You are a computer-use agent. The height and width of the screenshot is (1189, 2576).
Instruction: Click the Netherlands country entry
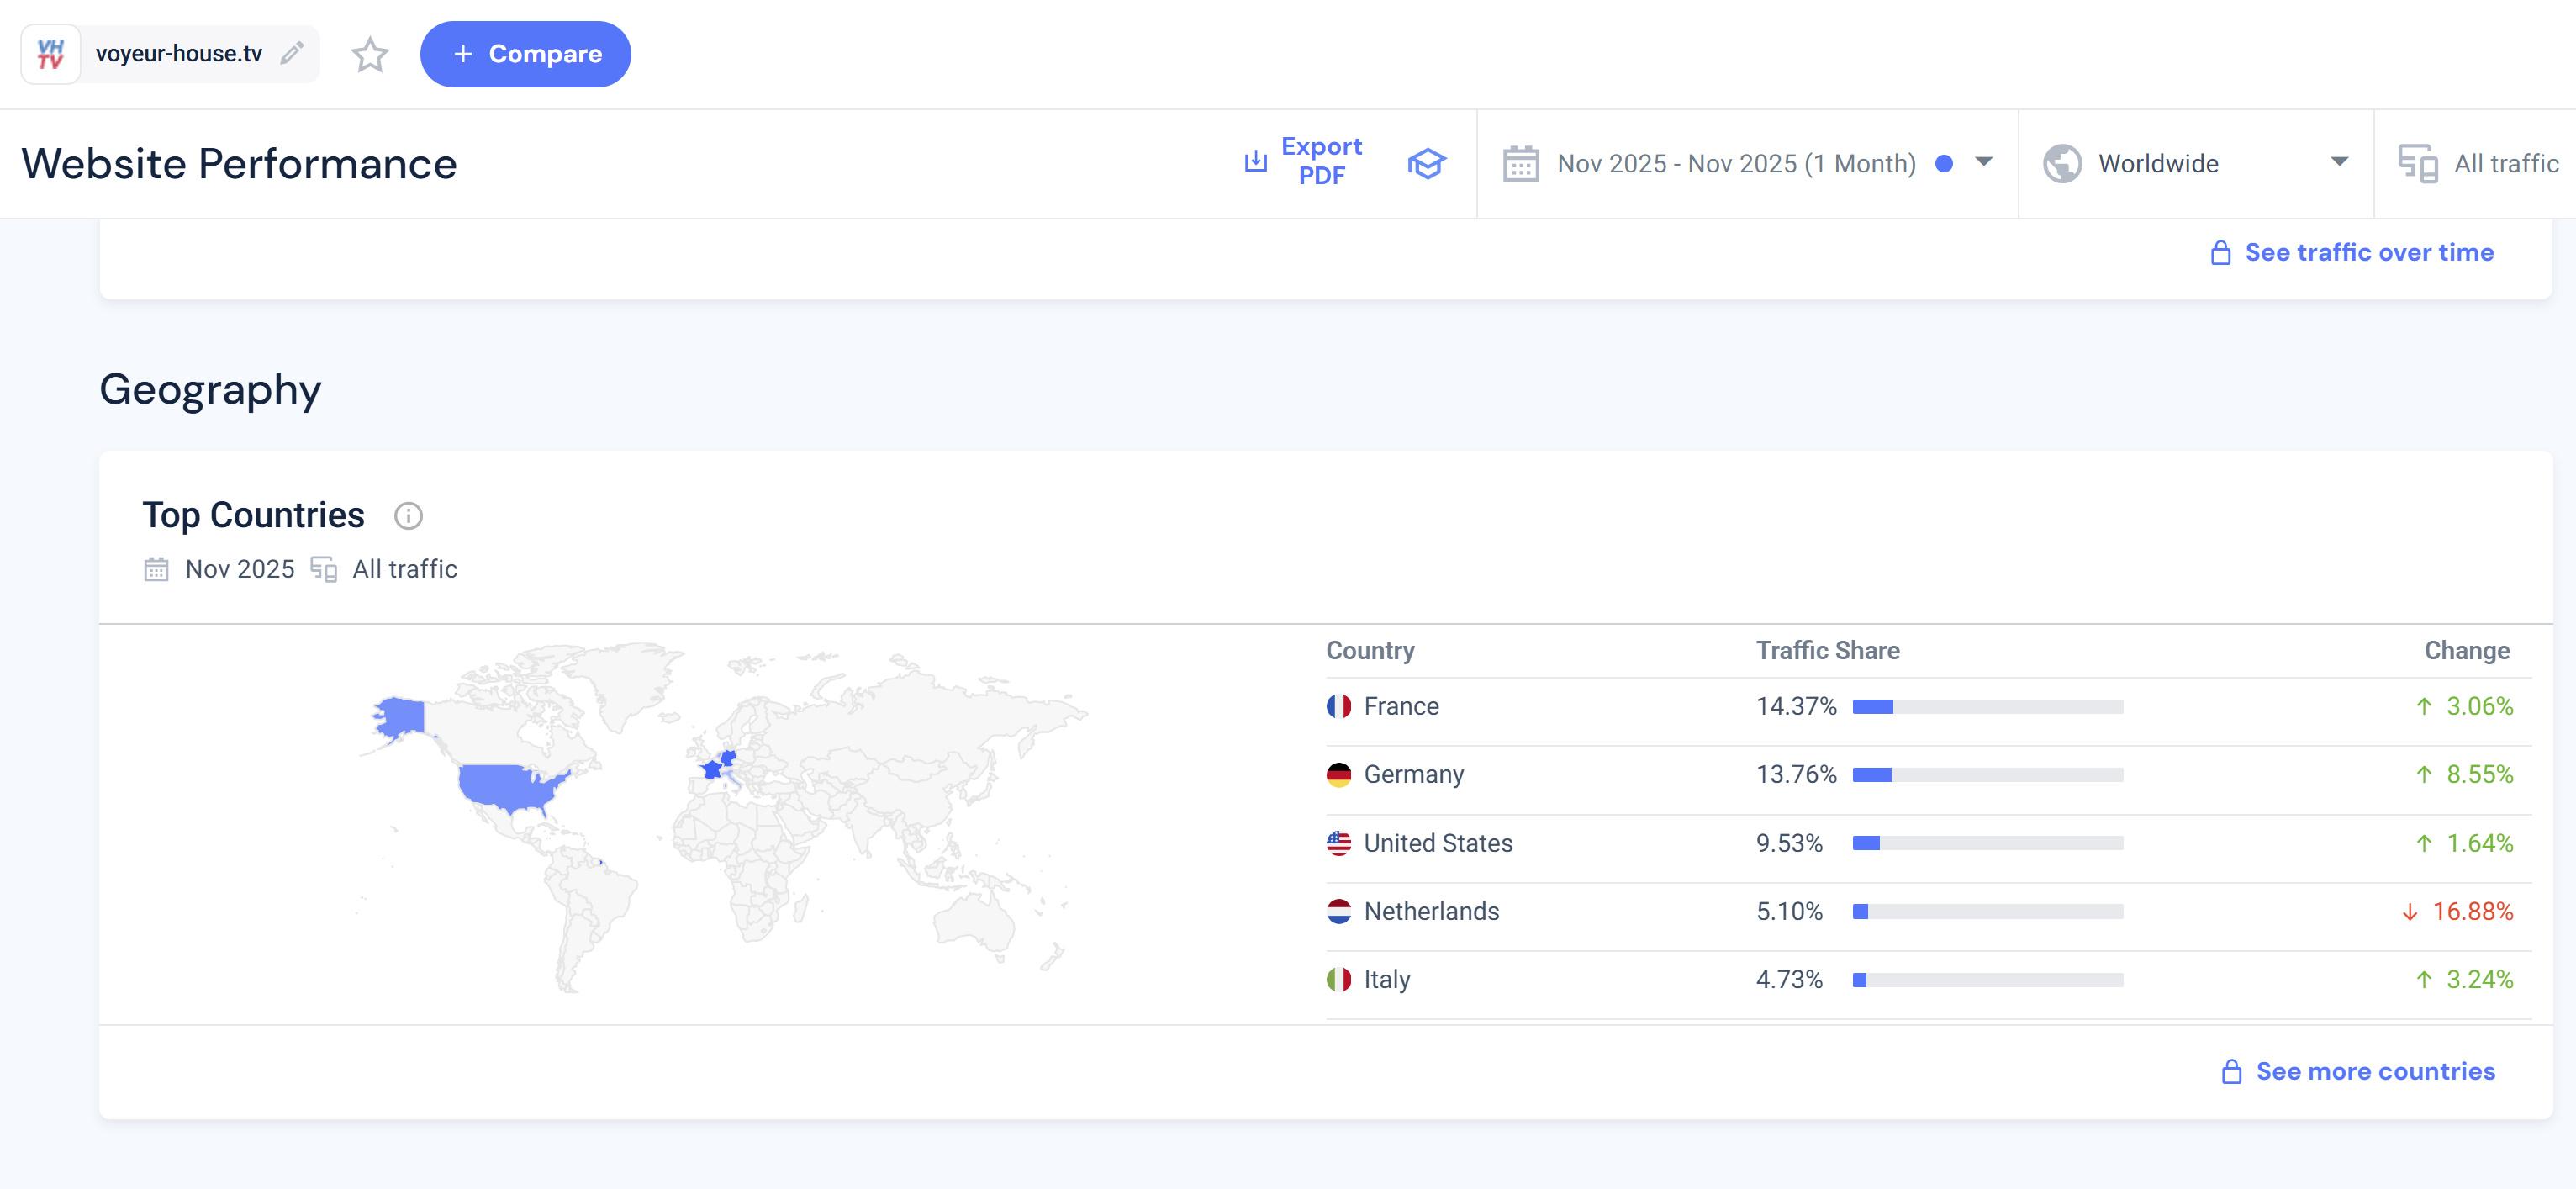1430,911
